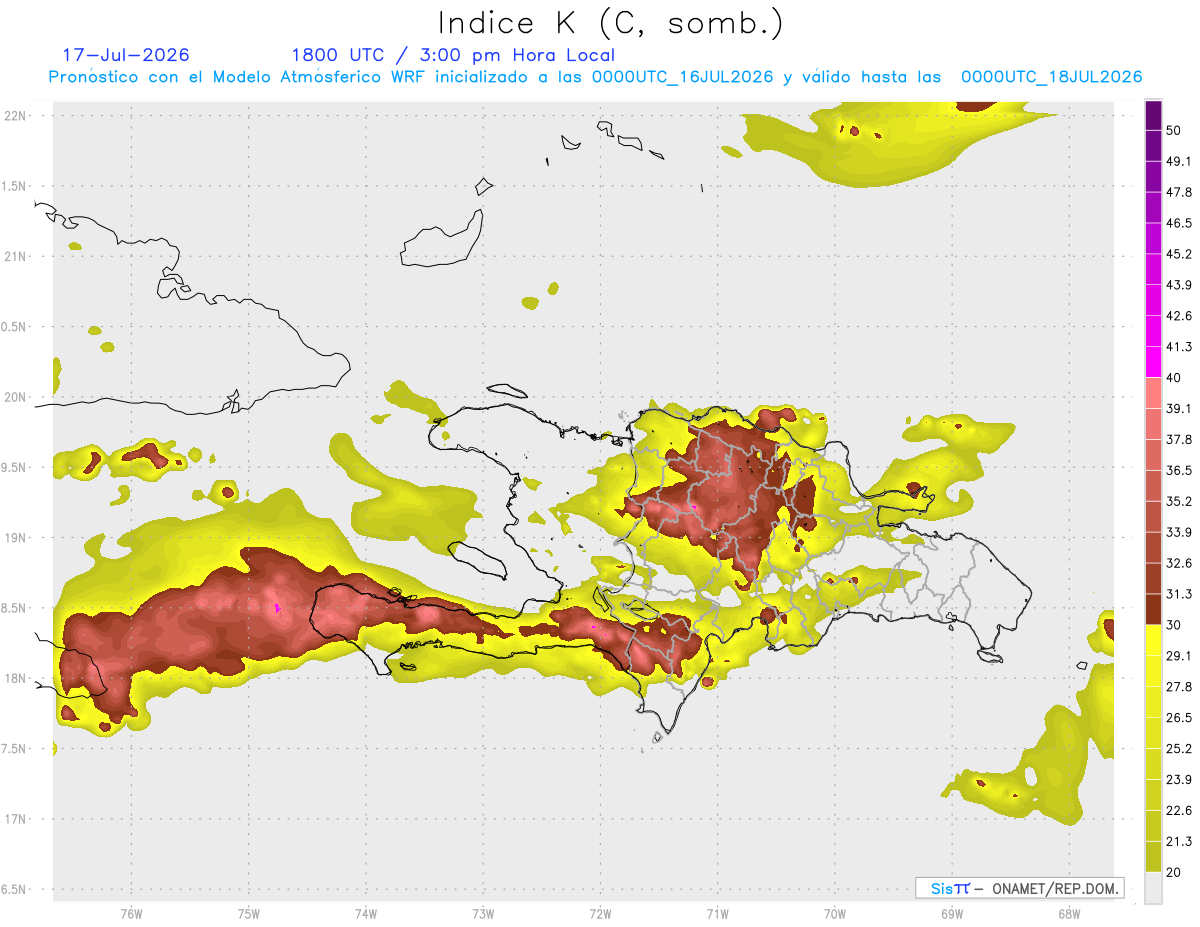The image size is (1200, 927).
Task: Click the '69W' longitude label
Action: (951, 914)
